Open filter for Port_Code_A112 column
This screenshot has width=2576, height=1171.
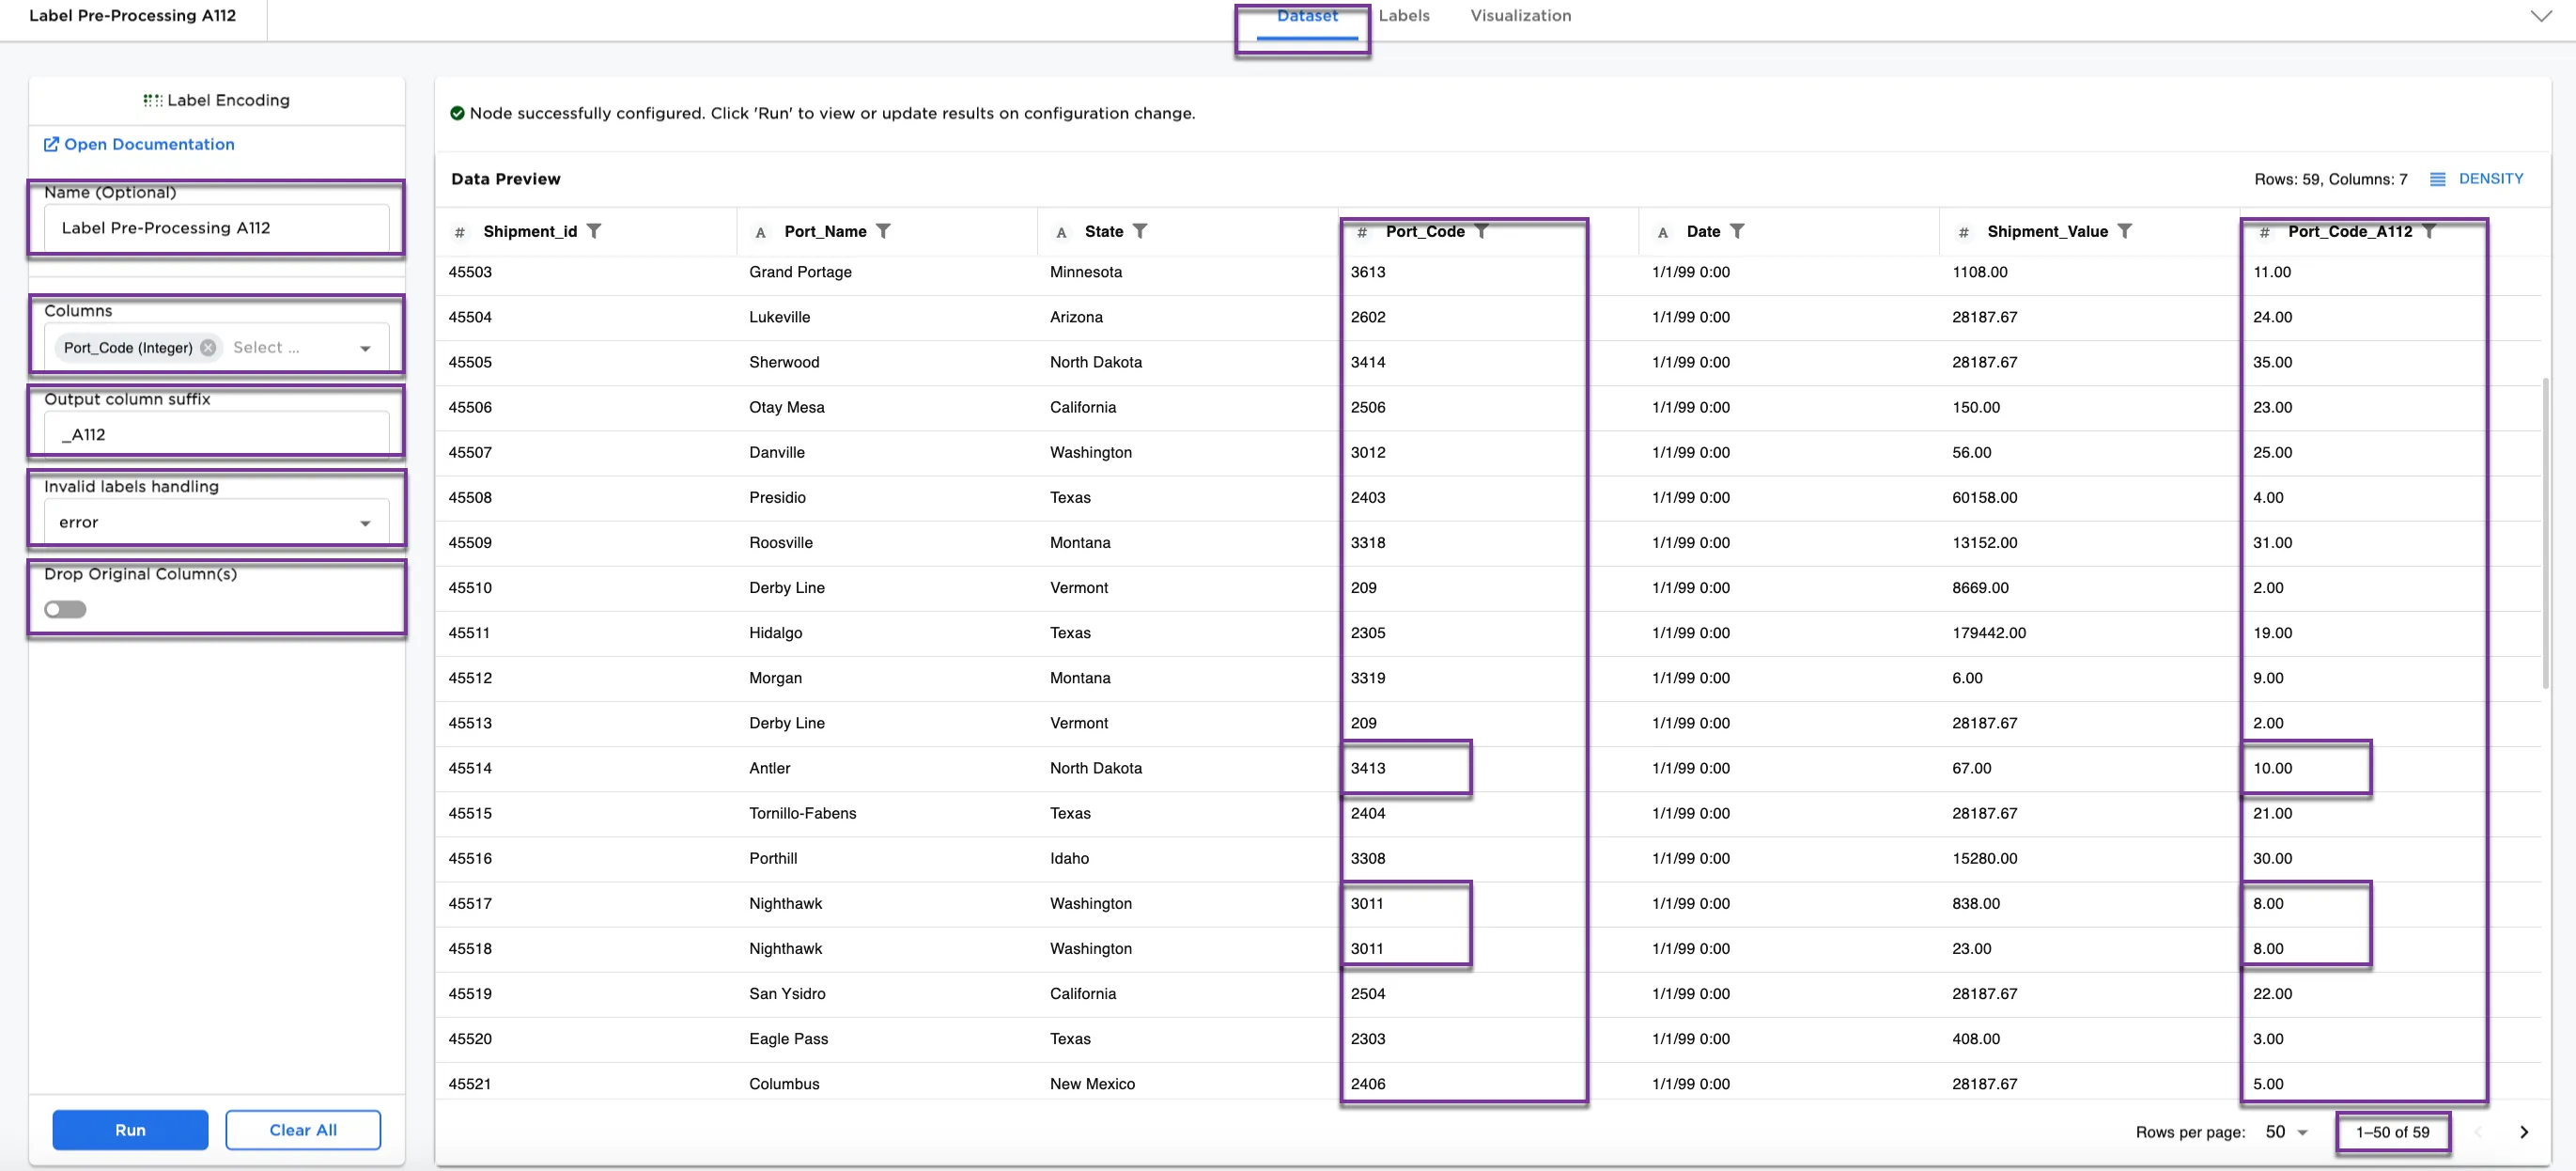point(2429,231)
